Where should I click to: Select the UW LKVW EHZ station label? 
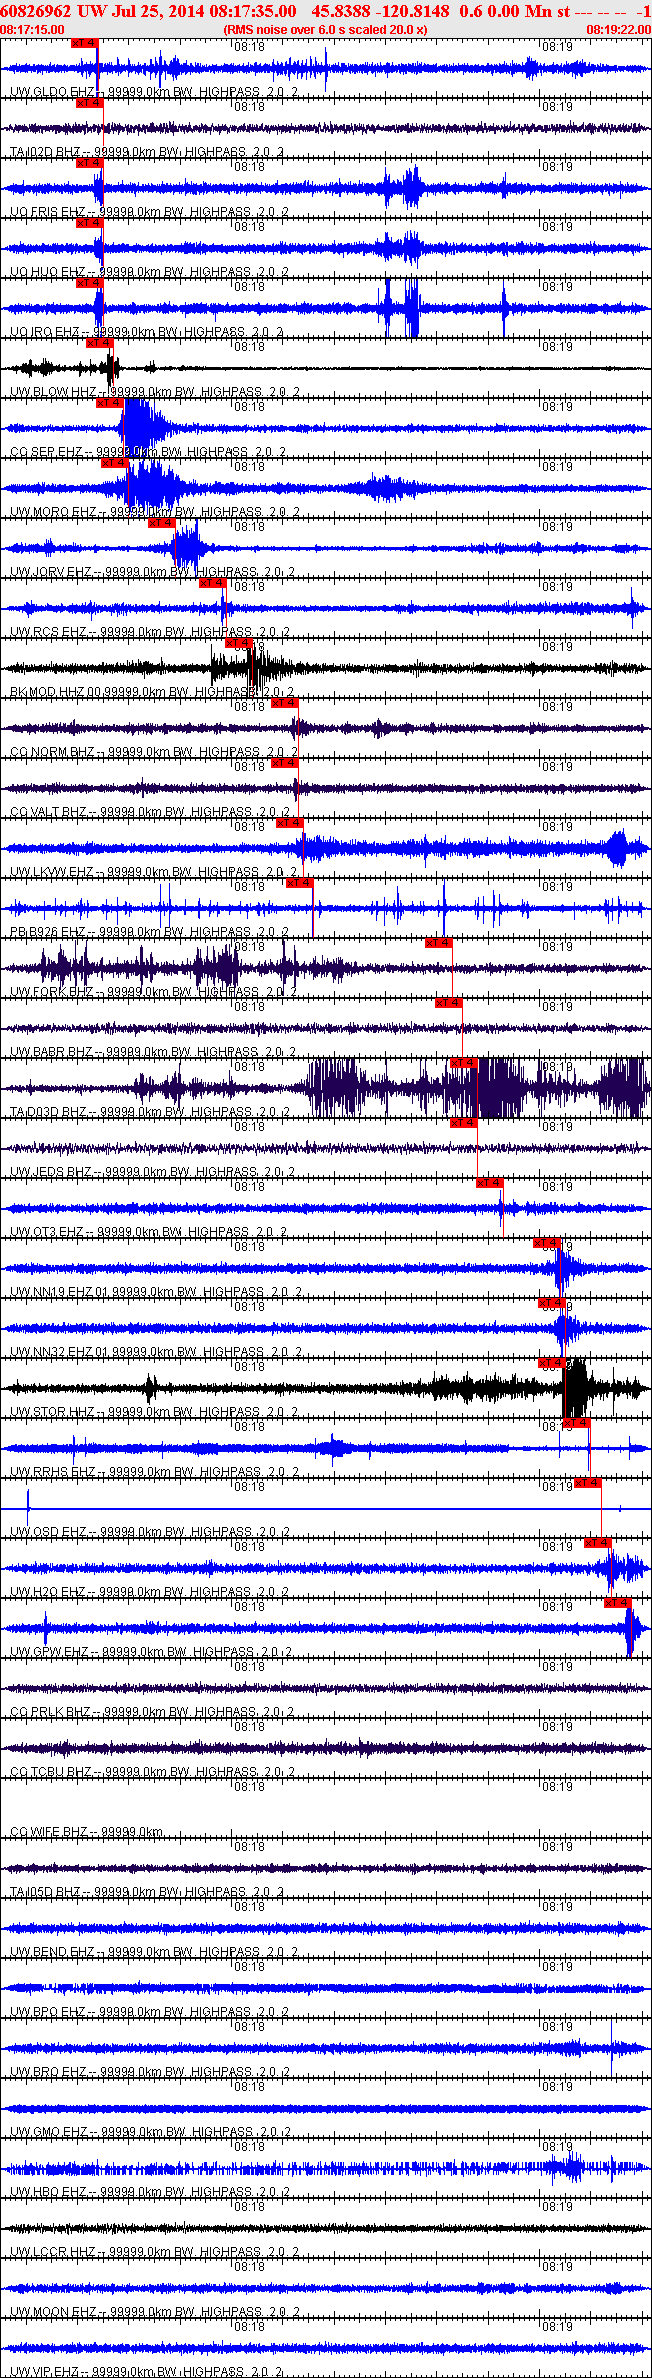tap(52, 872)
